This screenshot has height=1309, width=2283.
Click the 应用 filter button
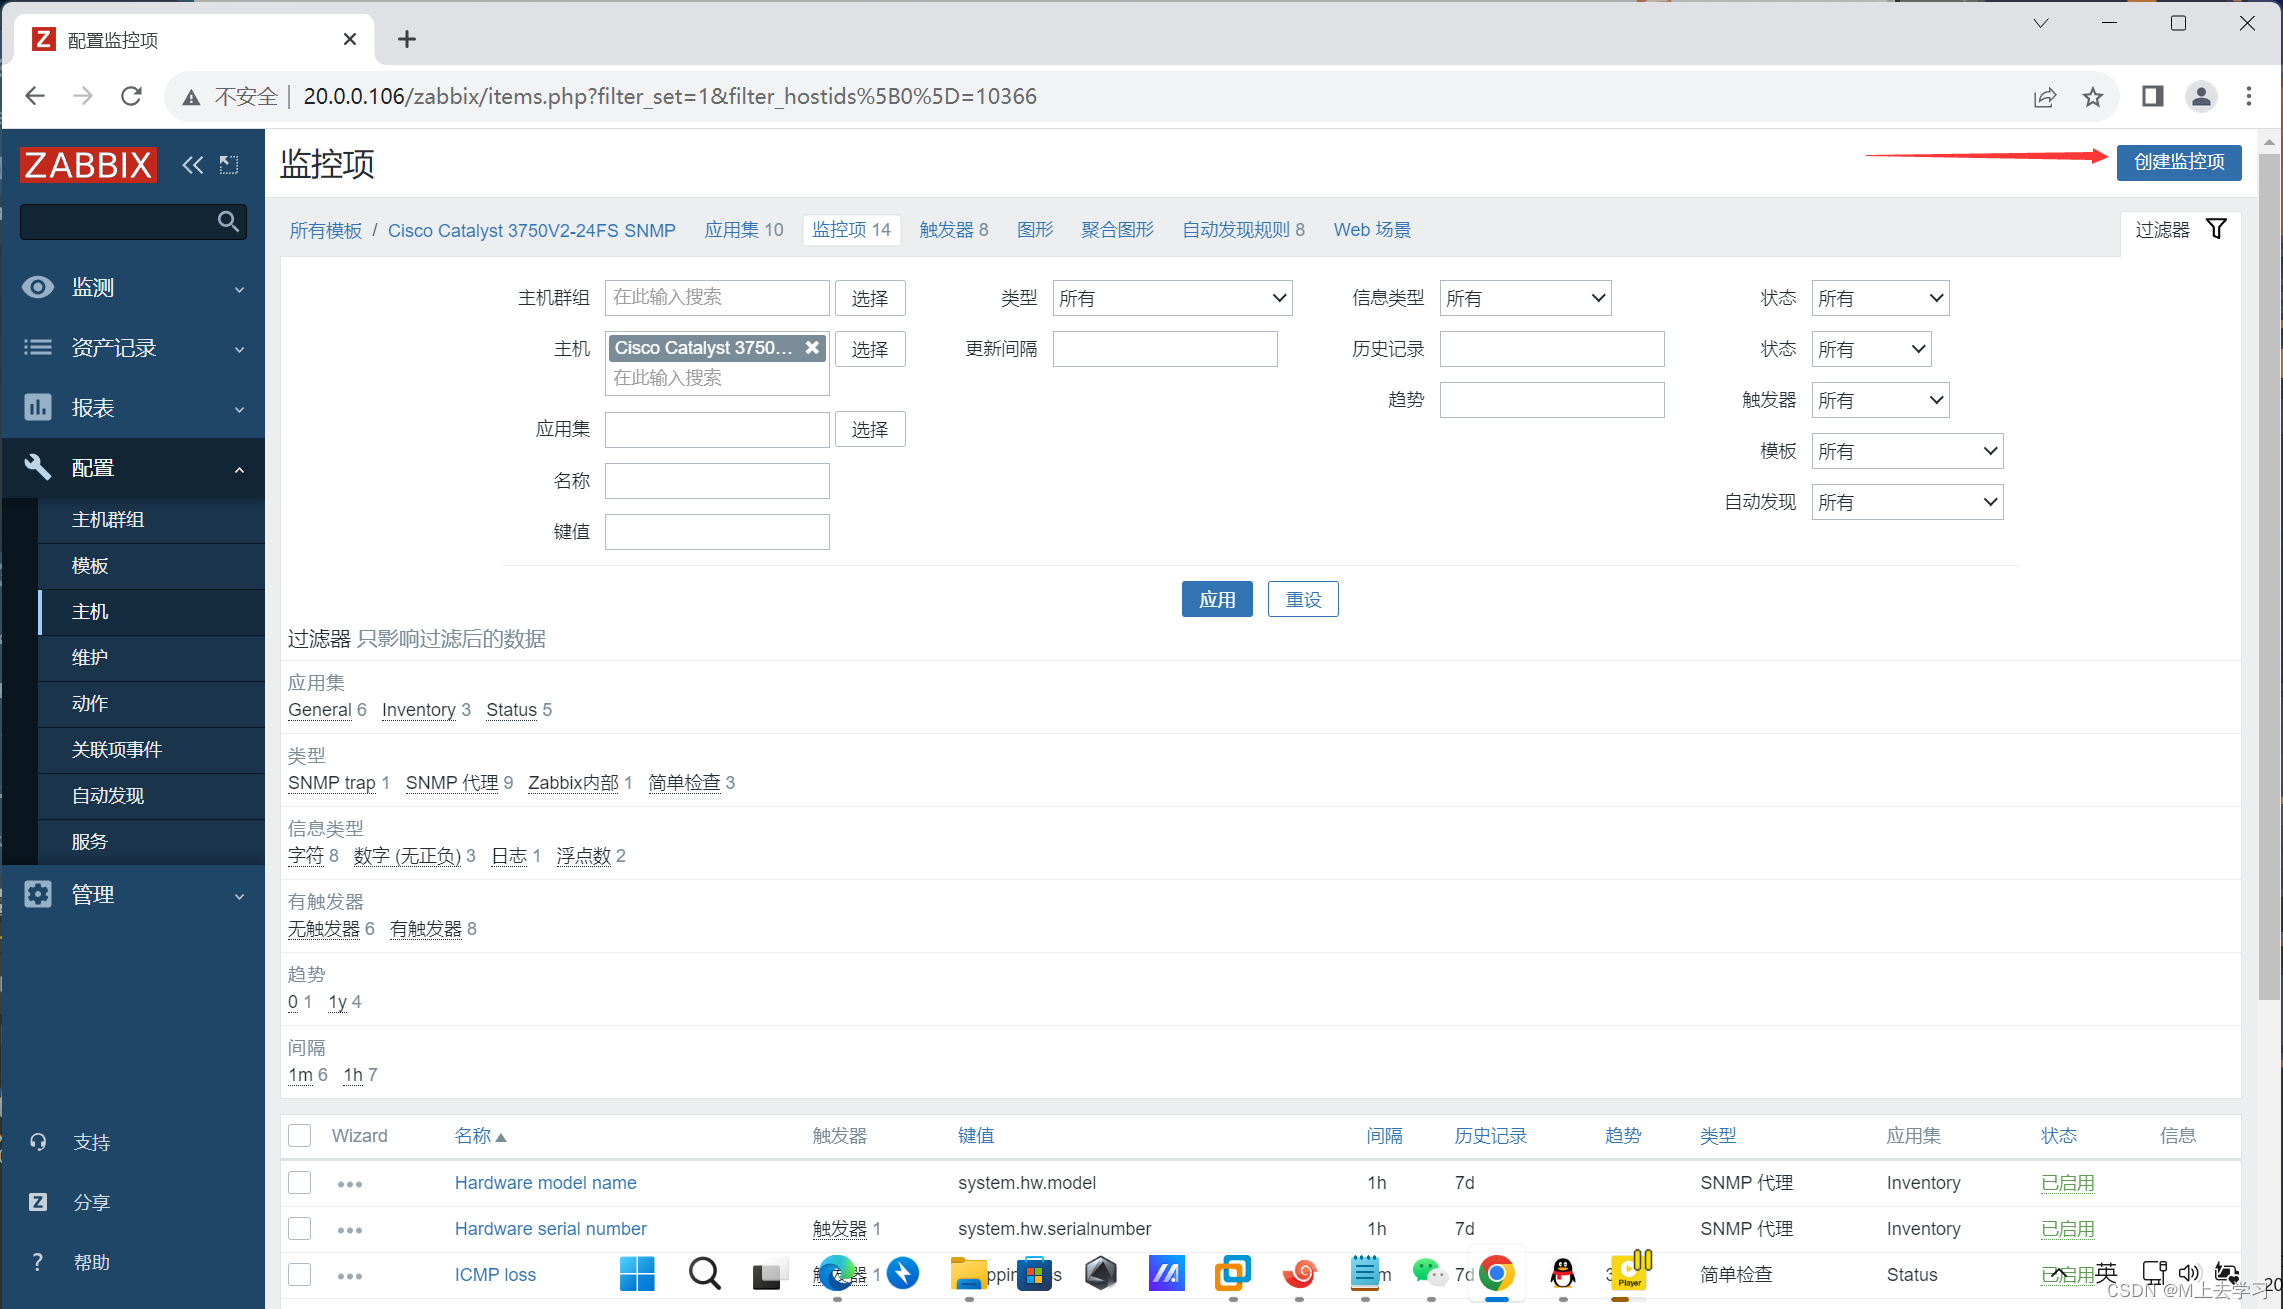[x=1216, y=599]
